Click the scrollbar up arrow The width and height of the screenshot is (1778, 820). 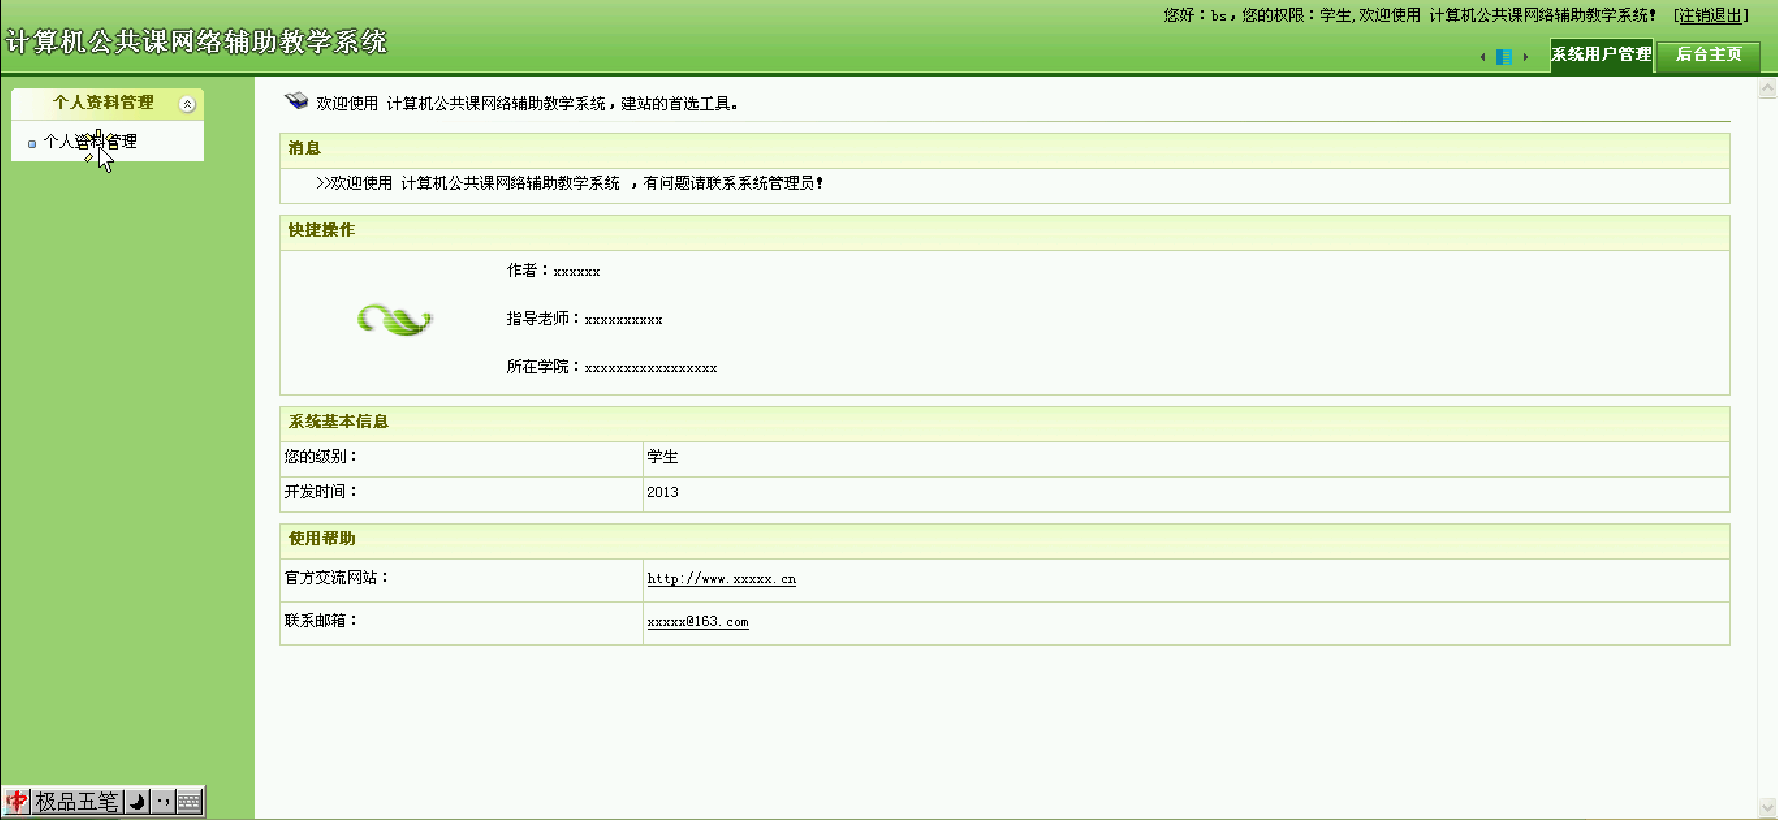click(1767, 90)
